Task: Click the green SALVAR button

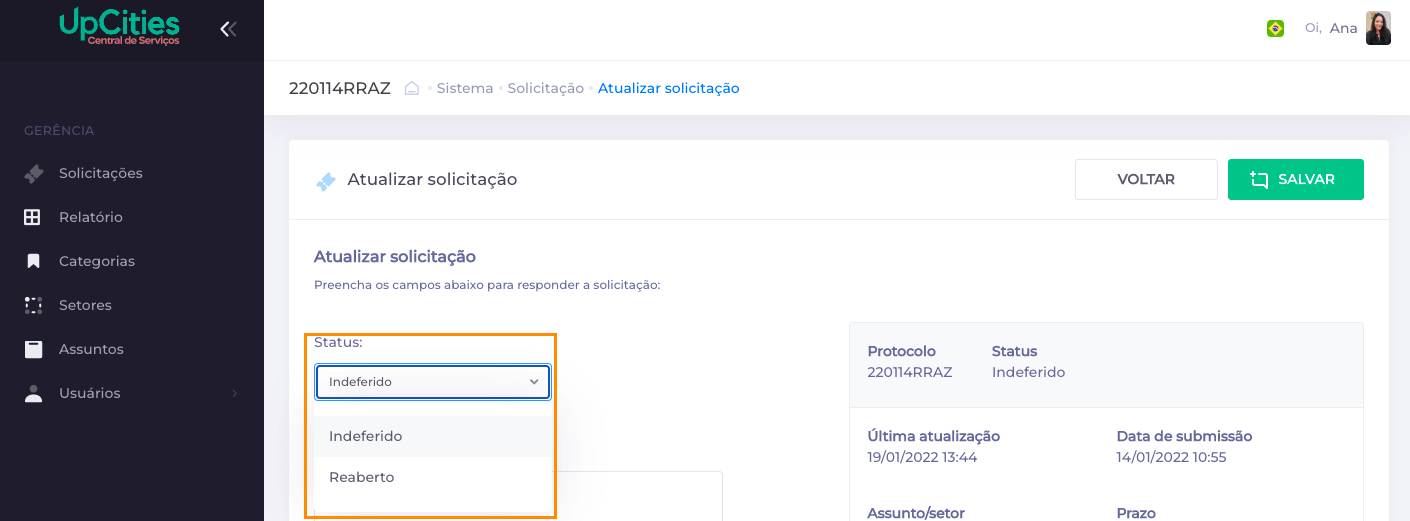Action: coord(1296,180)
